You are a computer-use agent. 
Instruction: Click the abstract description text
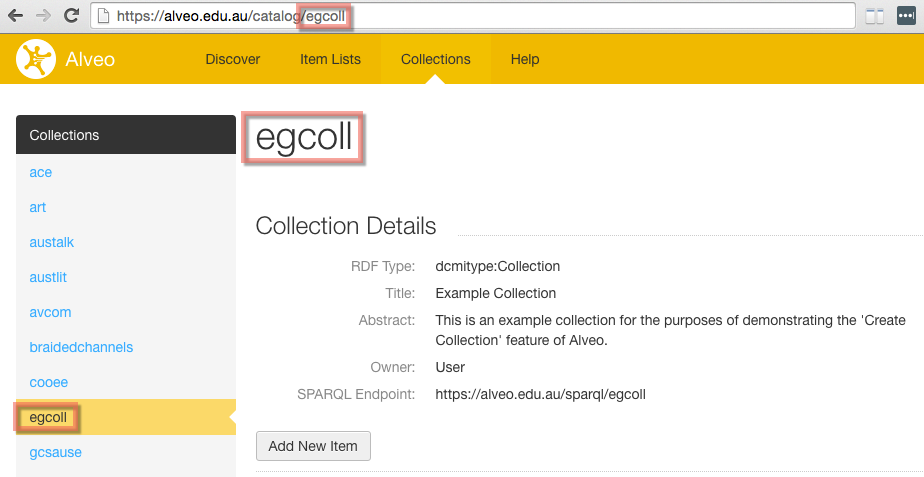coord(670,330)
